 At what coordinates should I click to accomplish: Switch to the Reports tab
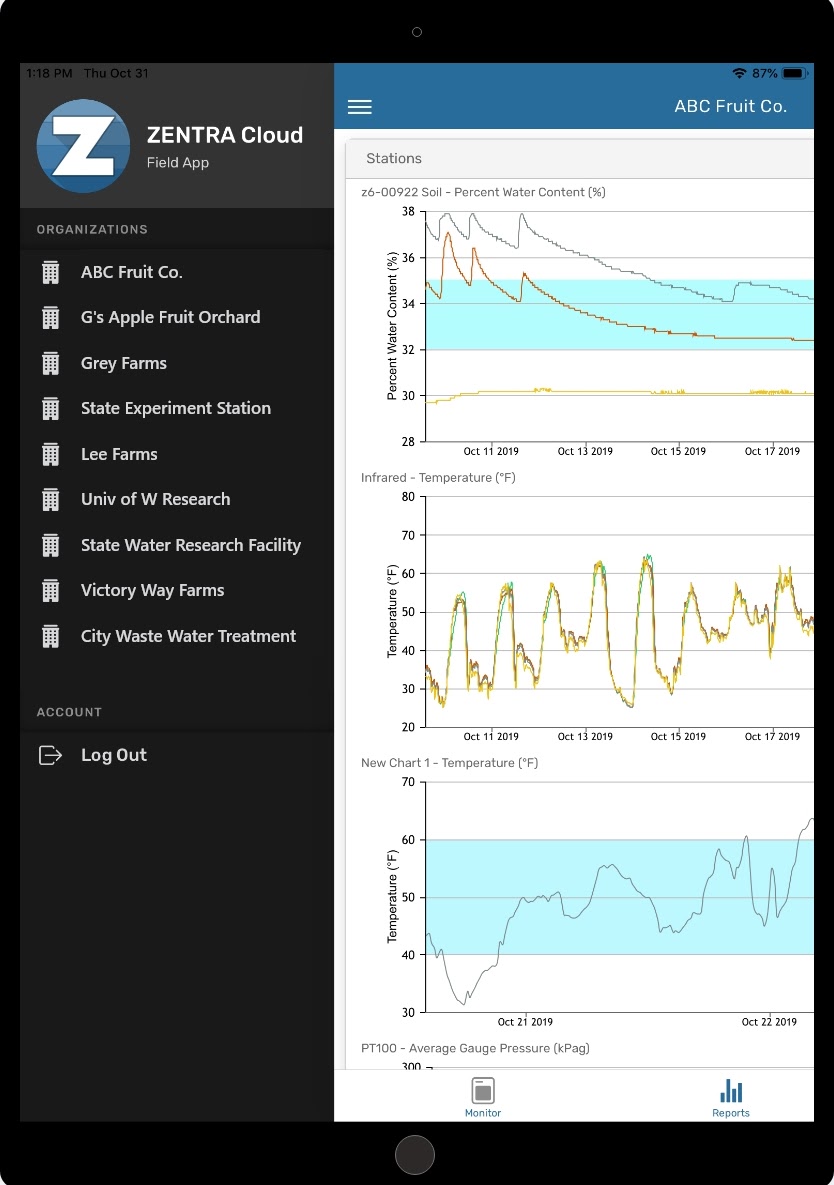click(731, 1097)
